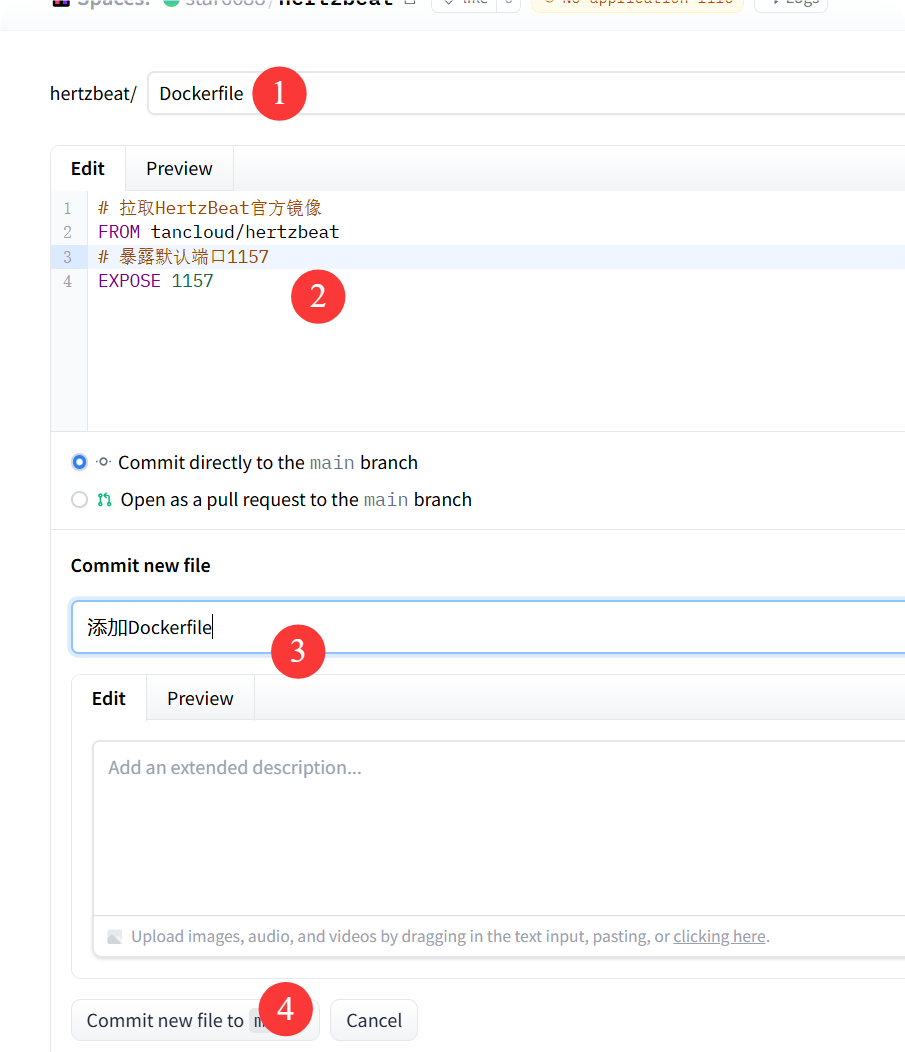Click the red circle numbered 1
Image resolution: width=905 pixels, height=1052 pixels.
pyautogui.click(x=279, y=94)
